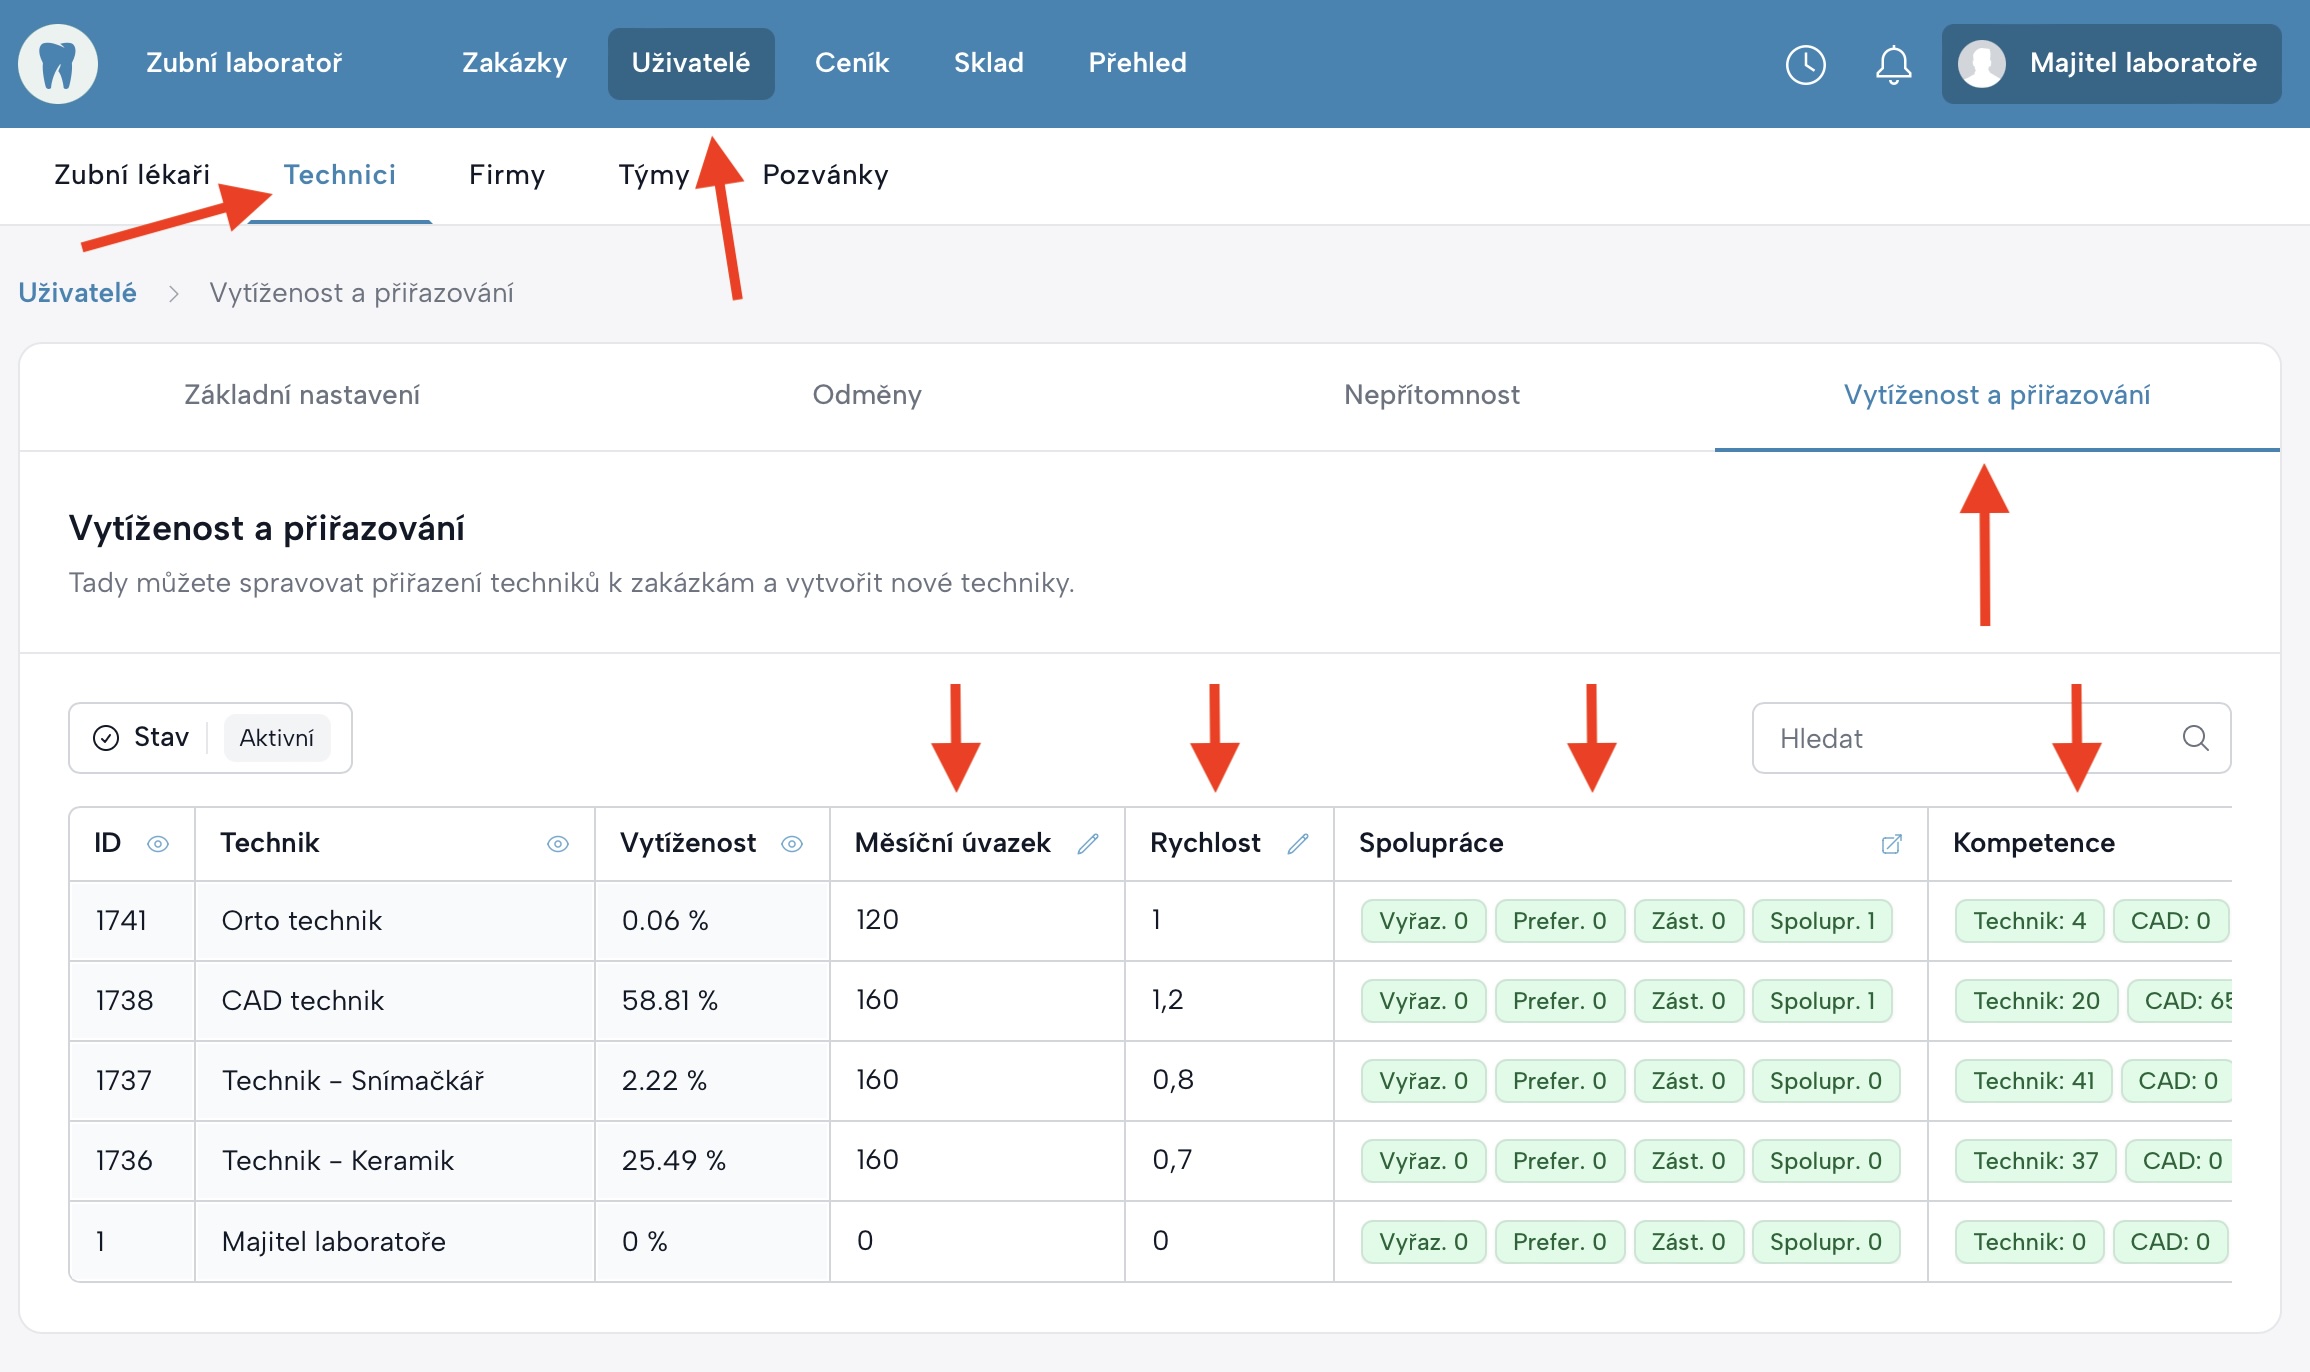Screen dimensions: 2310x1372
Task: Click the edit pencil next to Měsíční úvazek
Action: click(x=1088, y=844)
